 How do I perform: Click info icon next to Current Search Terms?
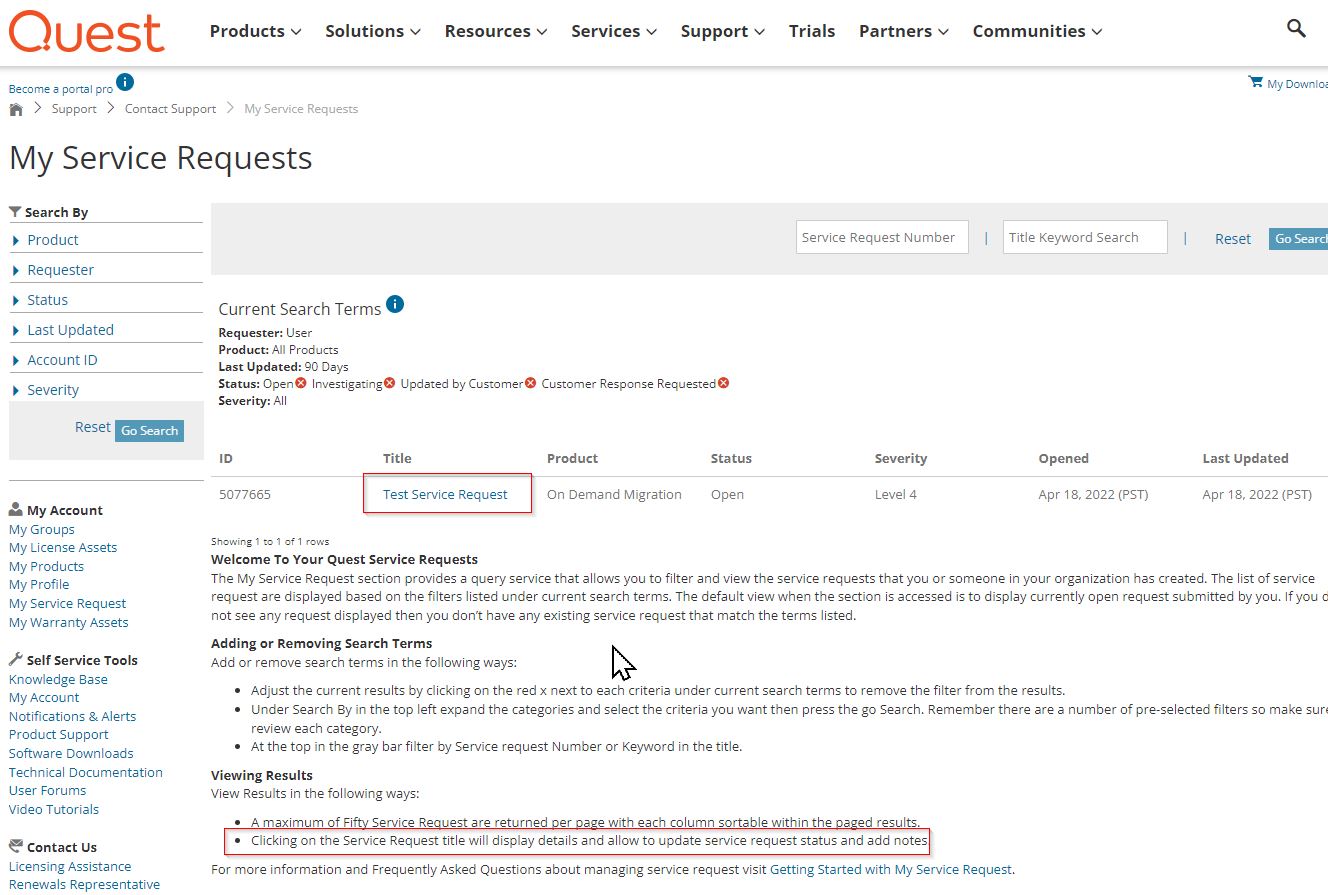click(395, 304)
